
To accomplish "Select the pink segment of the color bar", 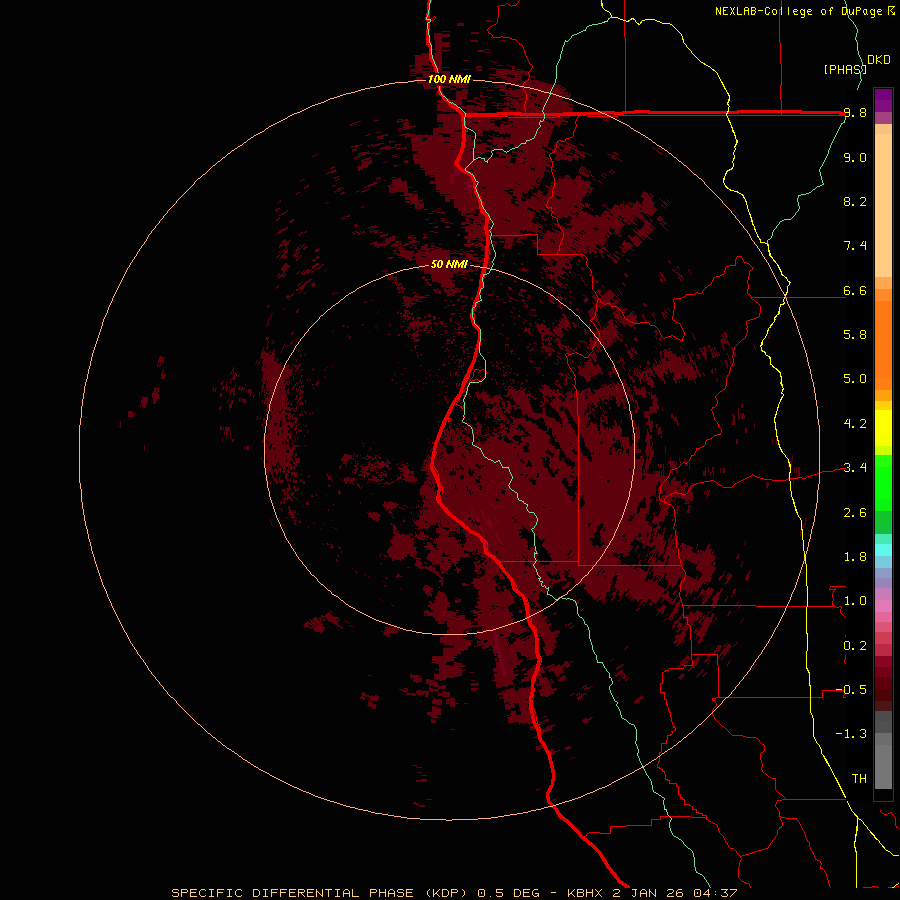I will (x=883, y=606).
